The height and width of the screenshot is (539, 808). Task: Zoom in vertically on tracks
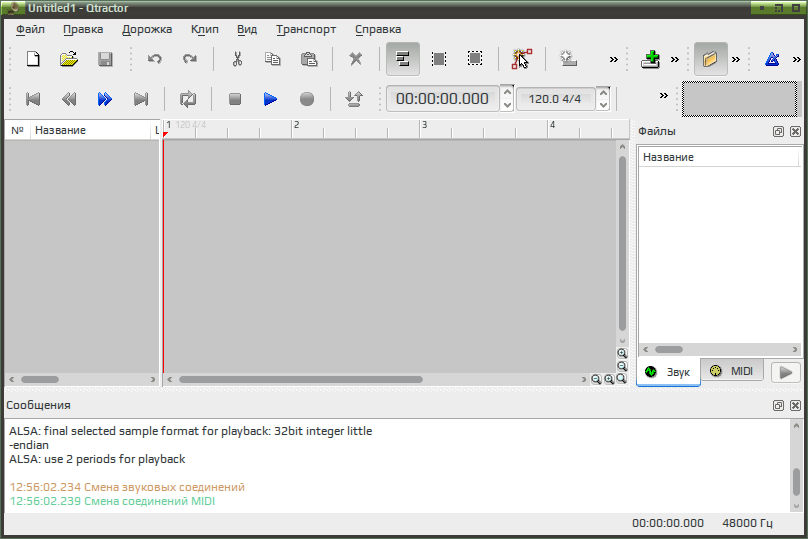[x=622, y=353]
